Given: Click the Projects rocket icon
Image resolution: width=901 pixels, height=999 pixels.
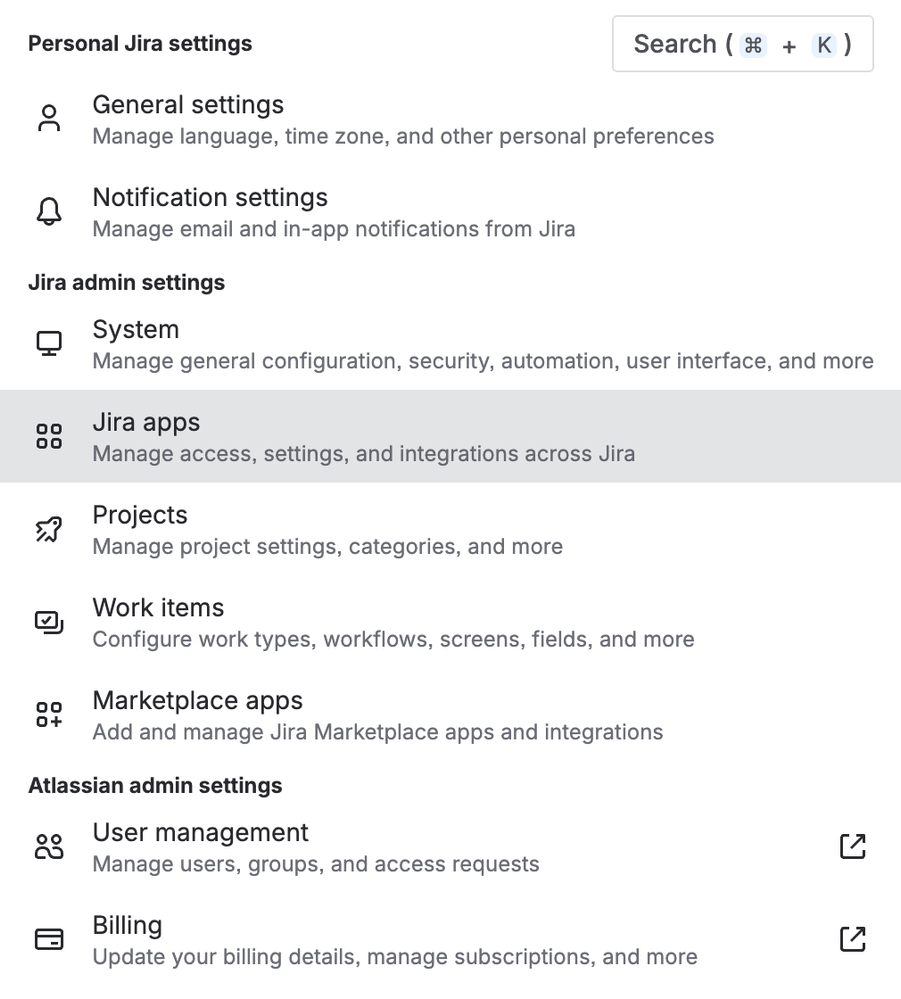Looking at the screenshot, I should (x=48, y=528).
